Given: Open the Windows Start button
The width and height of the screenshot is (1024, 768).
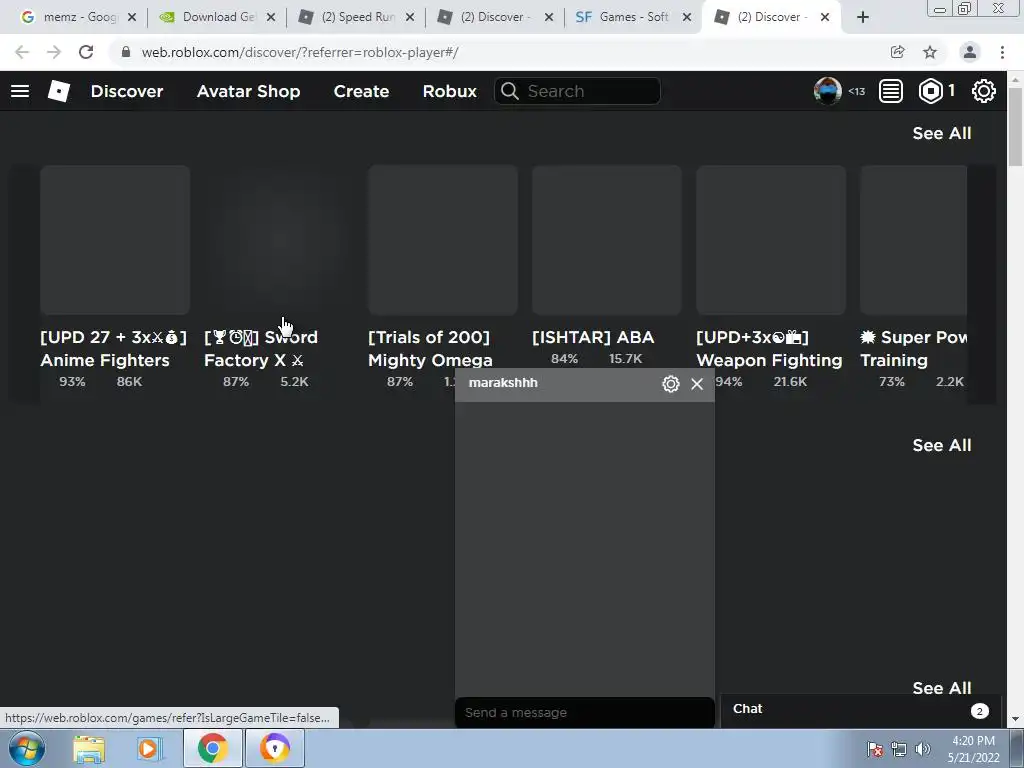Looking at the screenshot, I should 26,748.
